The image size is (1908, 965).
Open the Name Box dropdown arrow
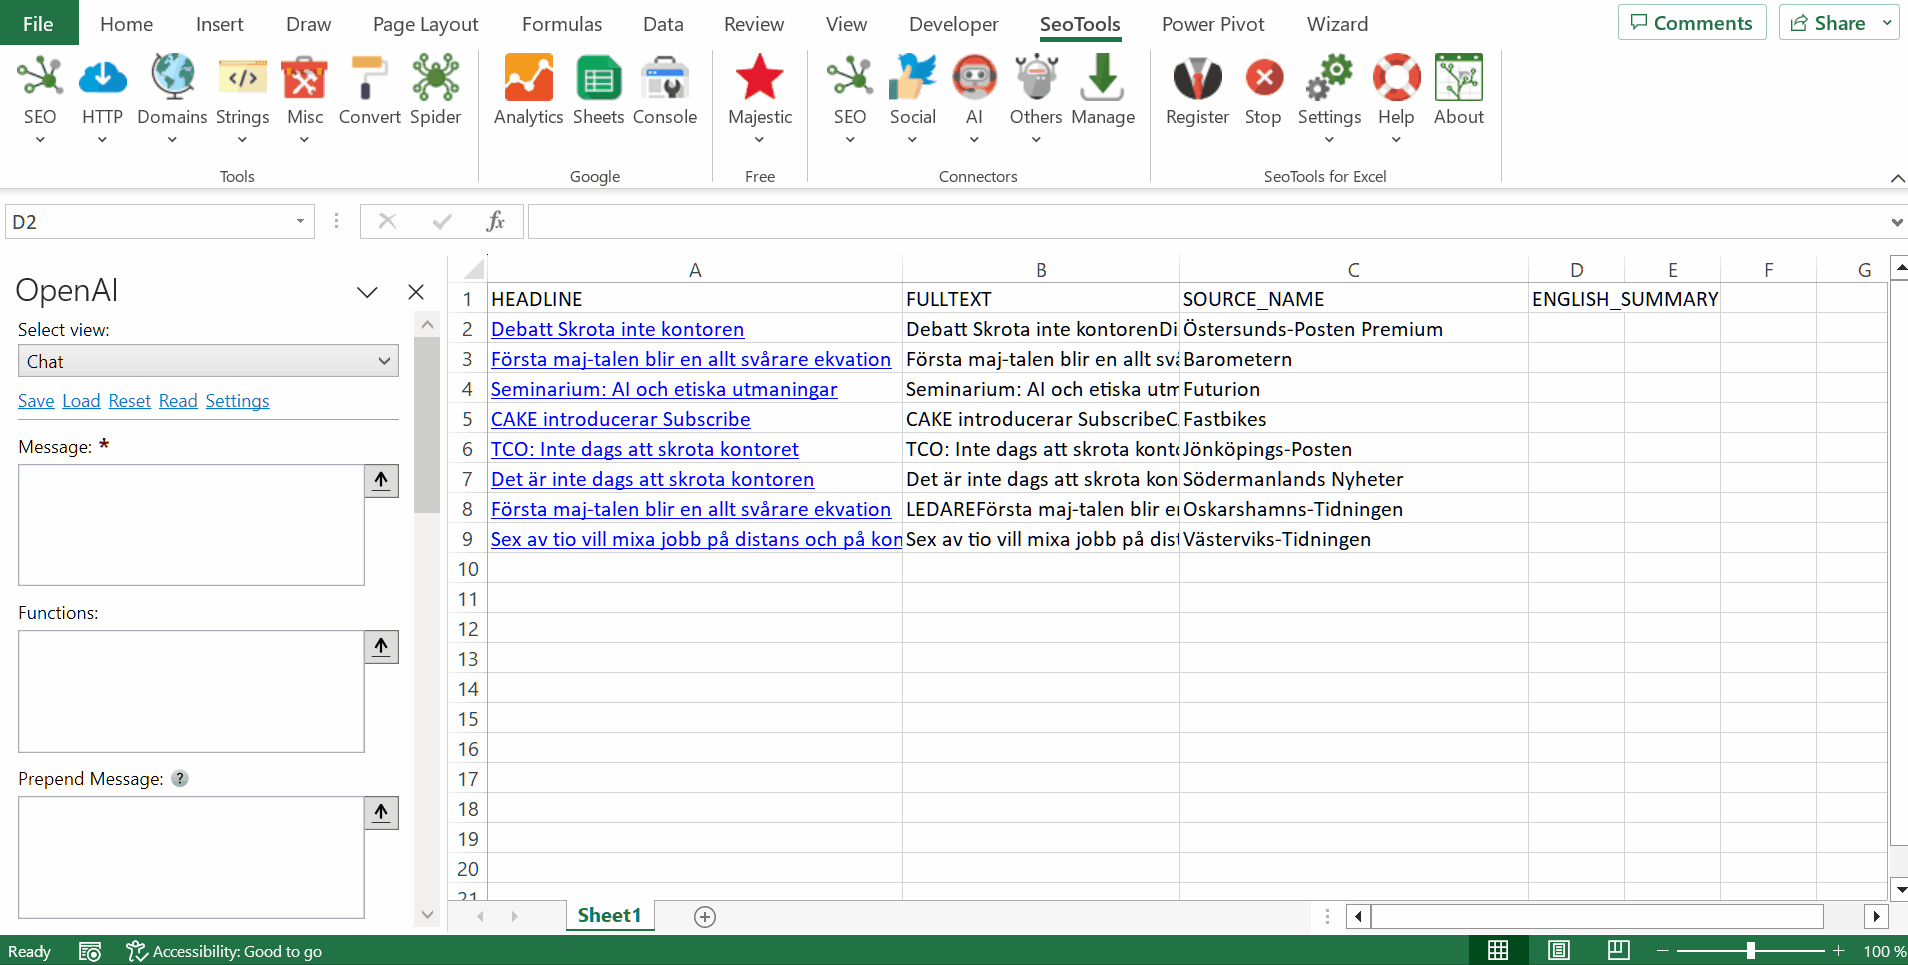pos(299,222)
